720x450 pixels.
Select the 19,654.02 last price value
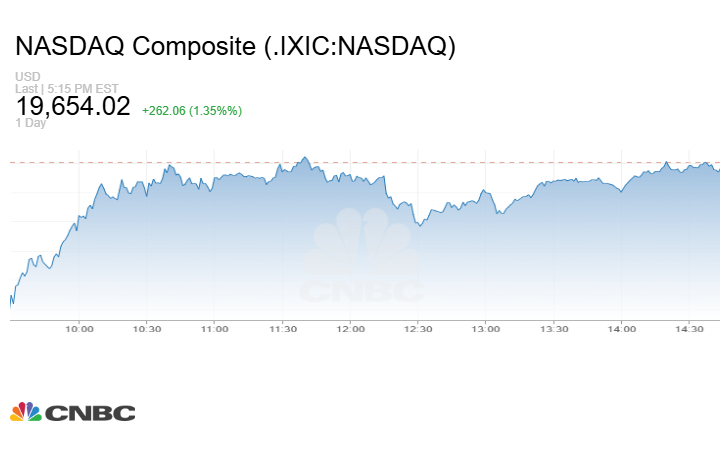(x=73, y=106)
